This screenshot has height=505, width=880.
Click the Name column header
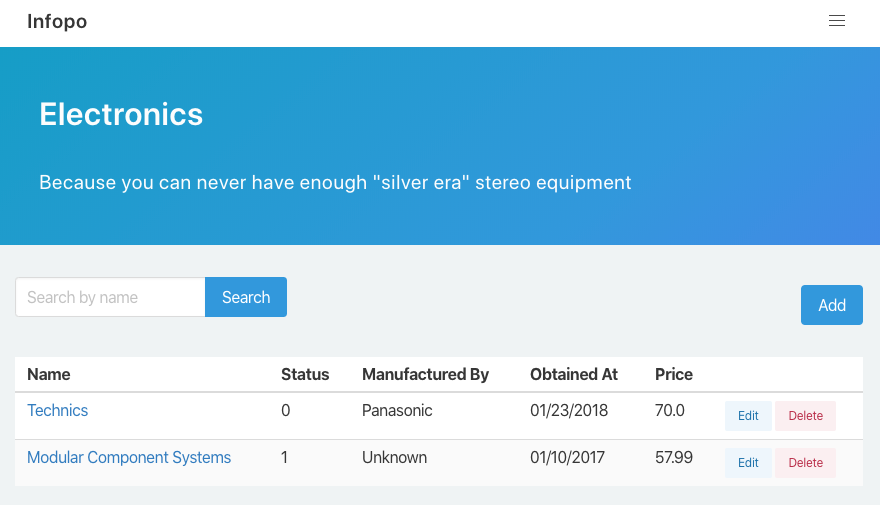click(49, 374)
